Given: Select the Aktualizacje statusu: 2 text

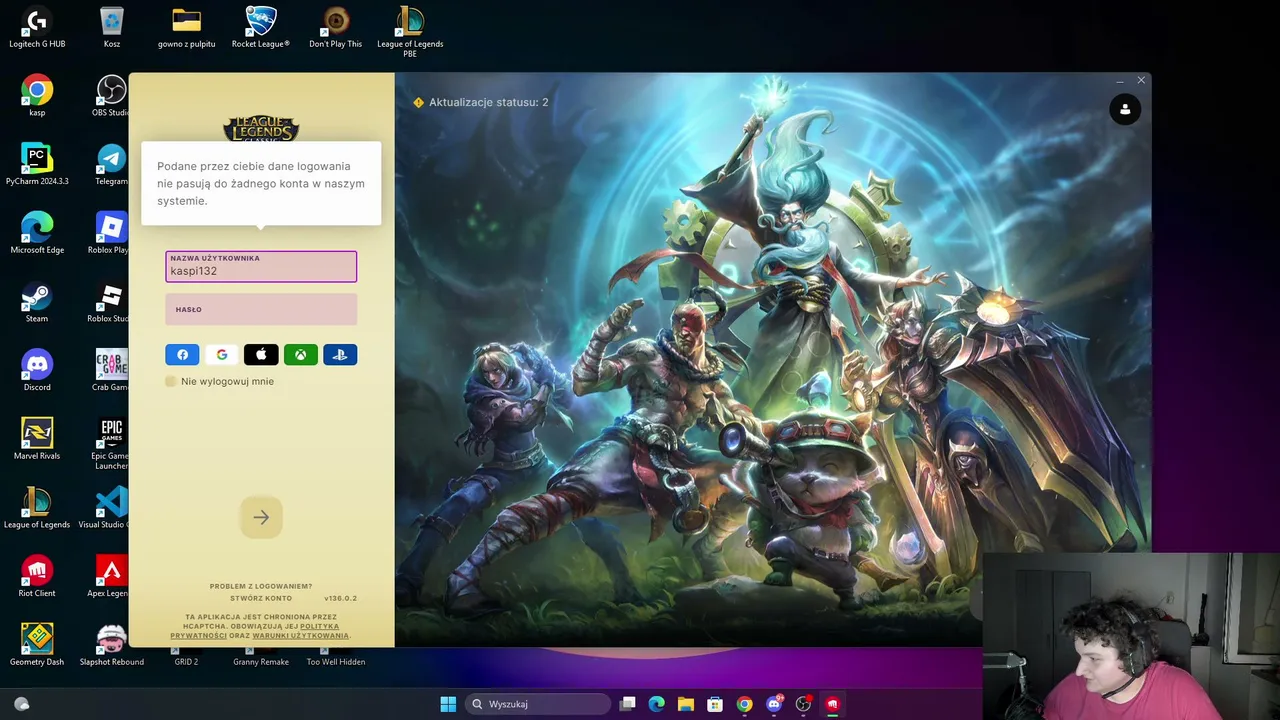Looking at the screenshot, I should tap(489, 102).
